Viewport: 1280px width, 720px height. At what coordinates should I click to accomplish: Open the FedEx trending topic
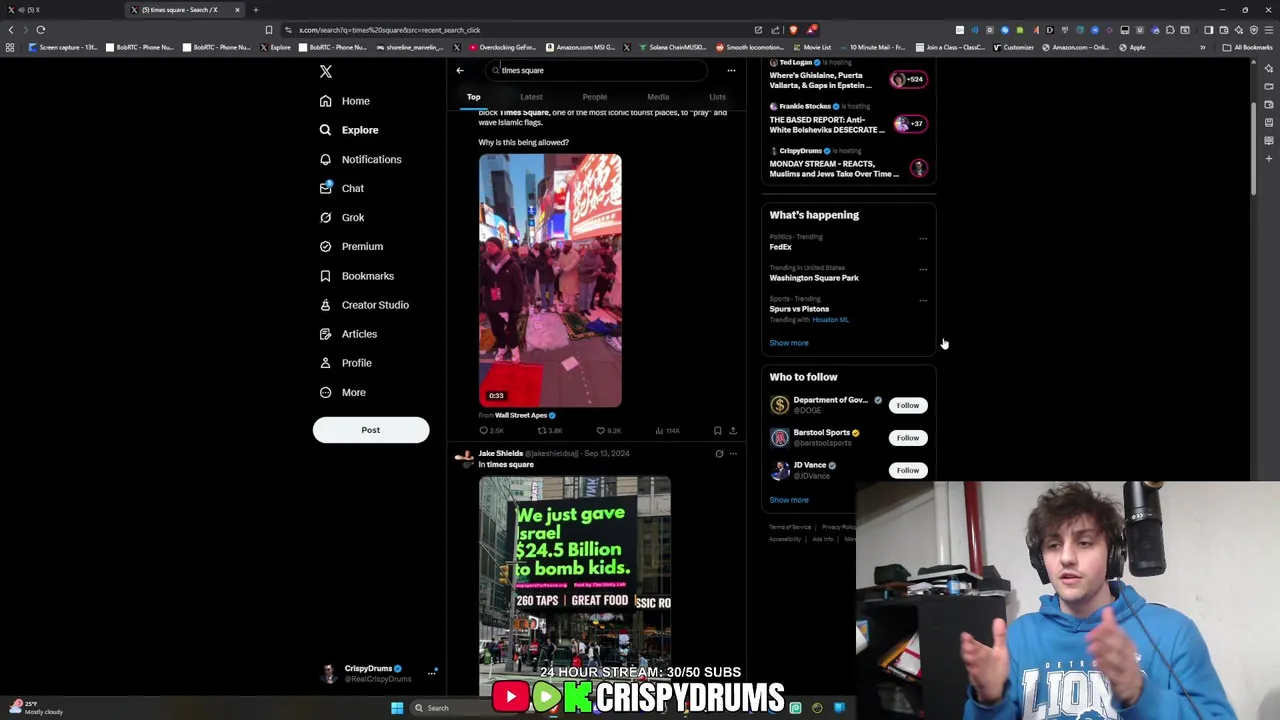pos(780,247)
